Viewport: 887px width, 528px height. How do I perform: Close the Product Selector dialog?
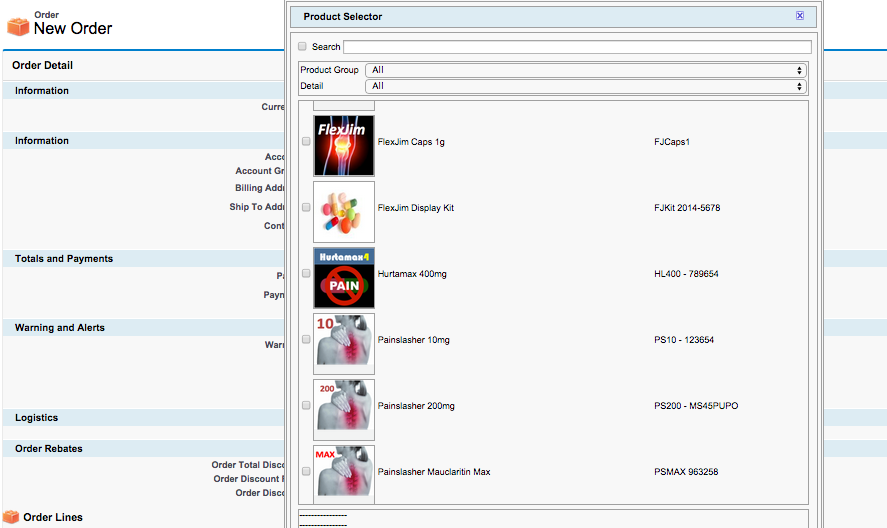799,16
